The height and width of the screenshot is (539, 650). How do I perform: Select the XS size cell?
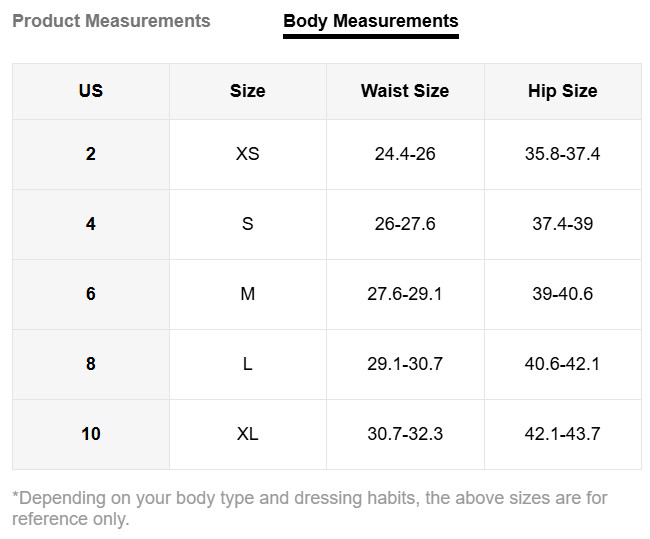[247, 154]
